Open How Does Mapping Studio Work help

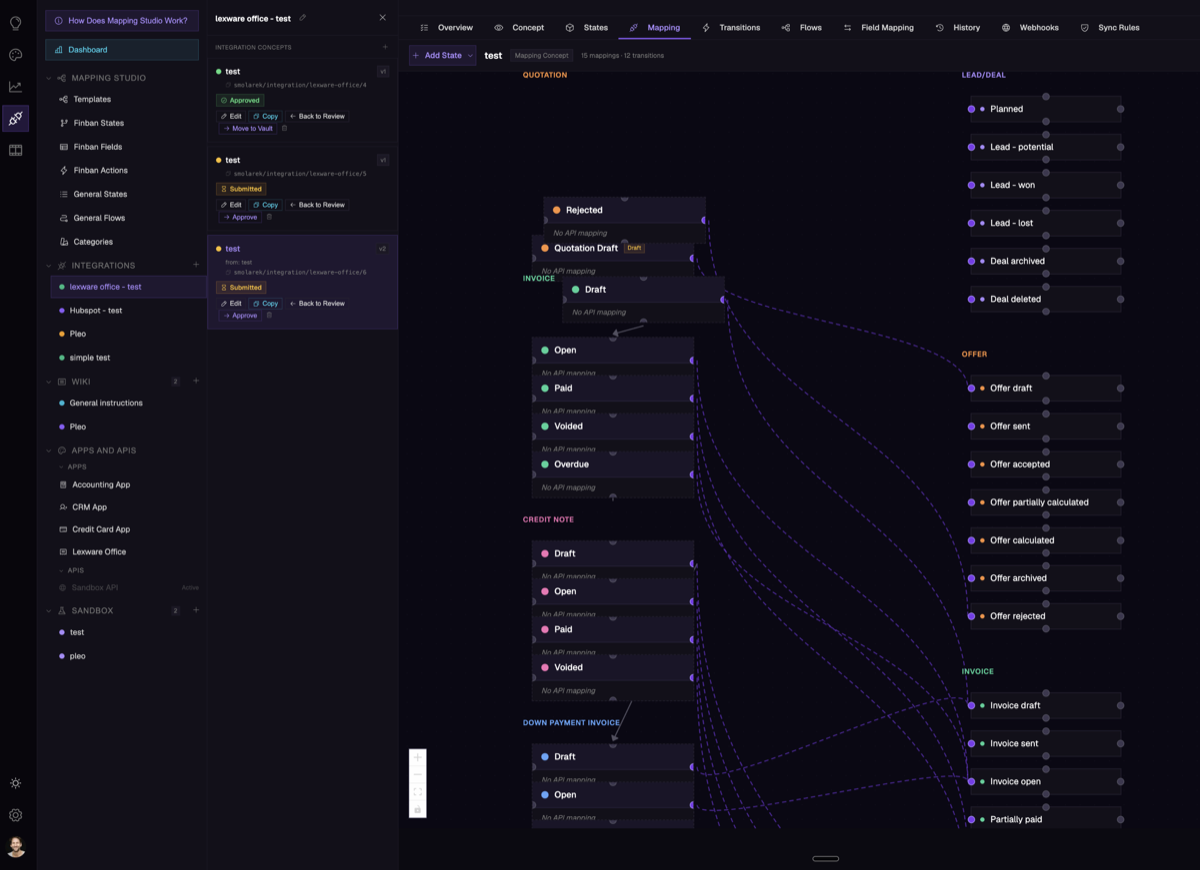click(122, 20)
